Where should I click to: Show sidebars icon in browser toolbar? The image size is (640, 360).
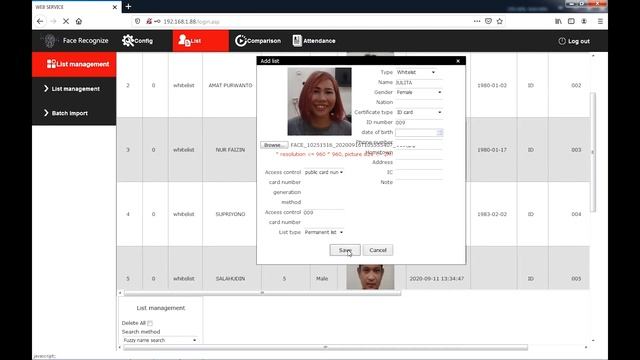(x=571, y=21)
